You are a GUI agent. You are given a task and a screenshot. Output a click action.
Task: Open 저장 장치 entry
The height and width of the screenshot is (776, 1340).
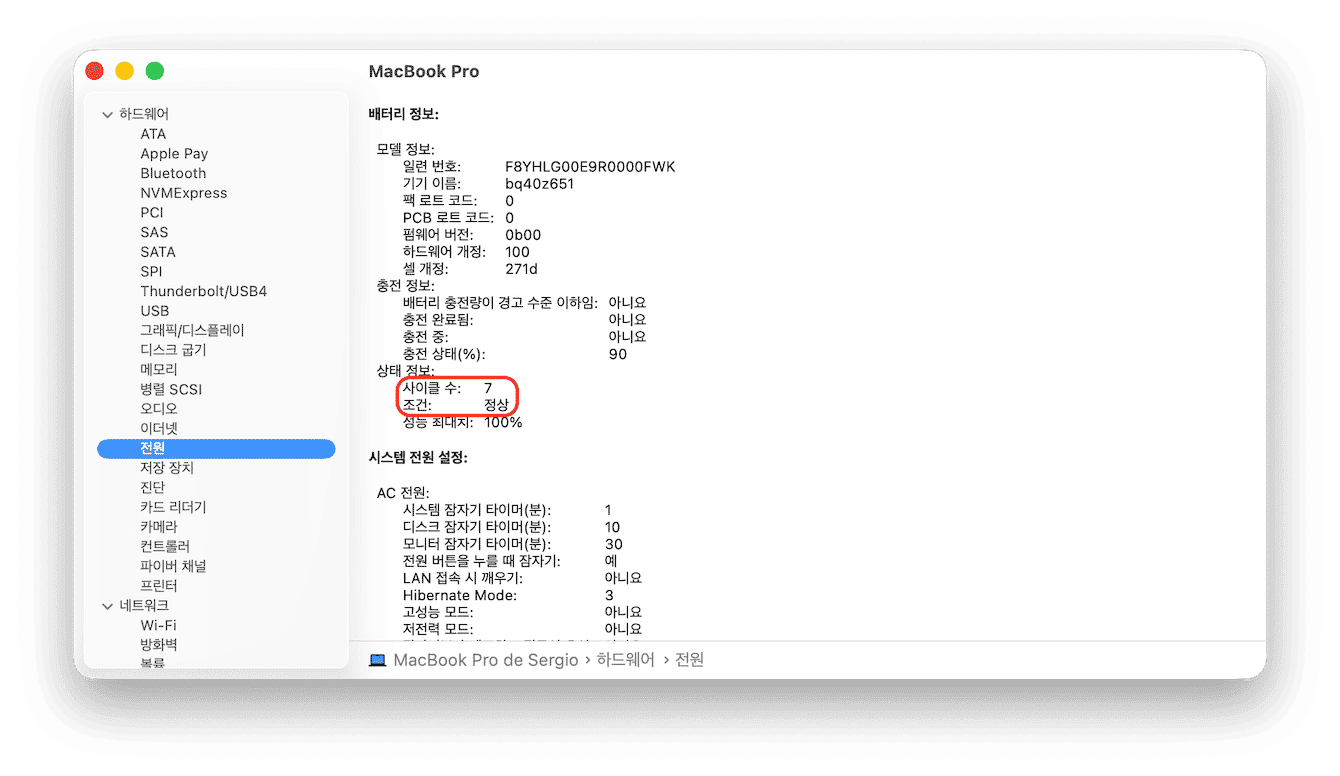pyautogui.click(x=167, y=468)
